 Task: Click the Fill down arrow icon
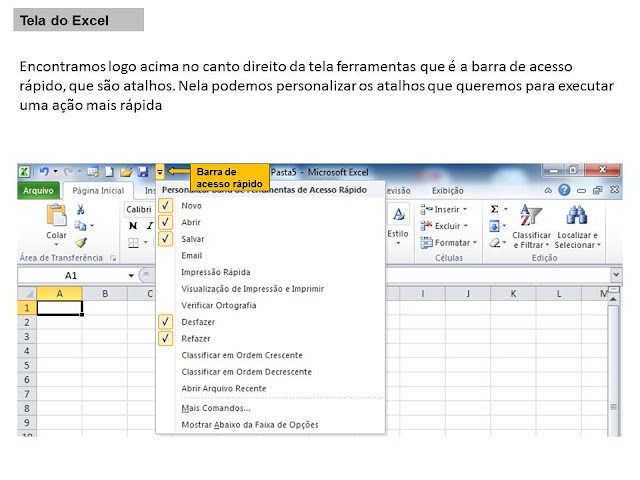click(494, 226)
